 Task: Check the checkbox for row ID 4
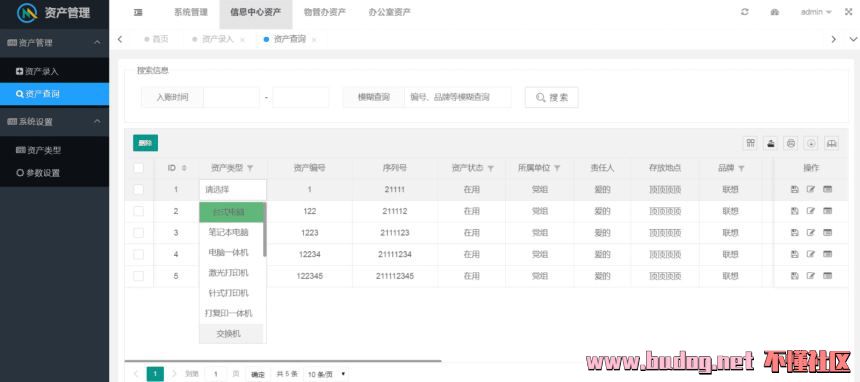tap(139, 254)
